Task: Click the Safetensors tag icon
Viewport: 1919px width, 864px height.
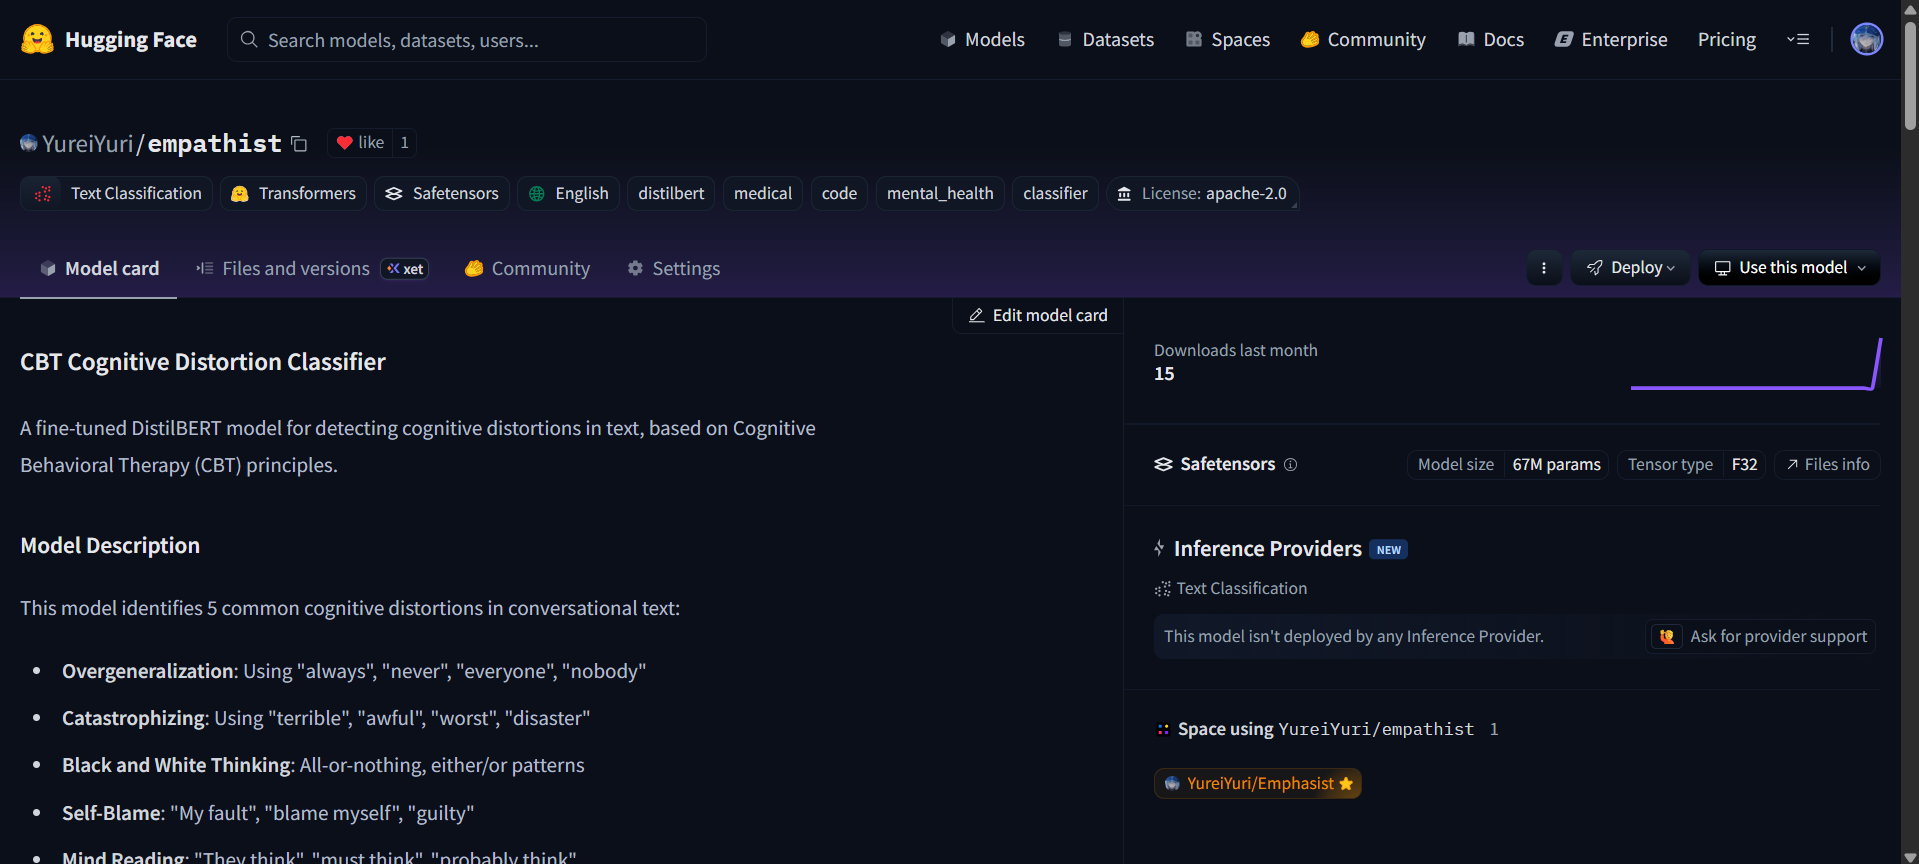Action: (x=394, y=194)
